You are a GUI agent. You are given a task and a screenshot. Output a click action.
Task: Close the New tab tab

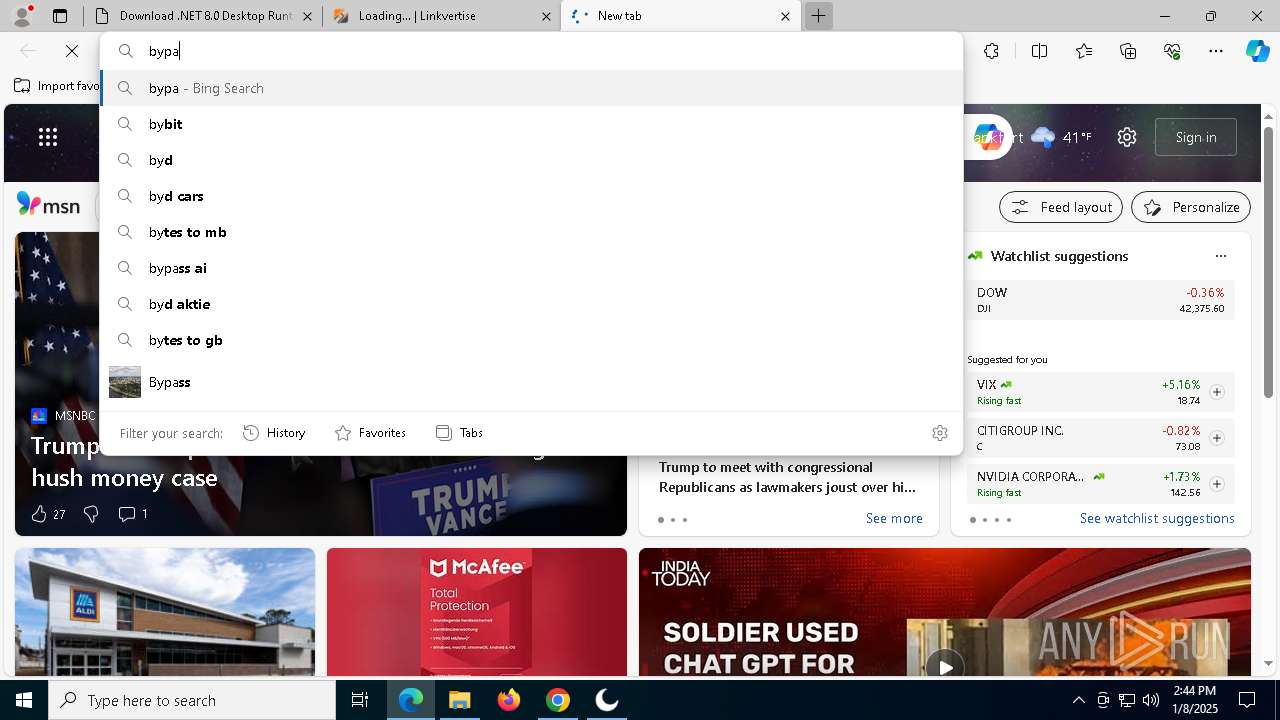point(785,16)
